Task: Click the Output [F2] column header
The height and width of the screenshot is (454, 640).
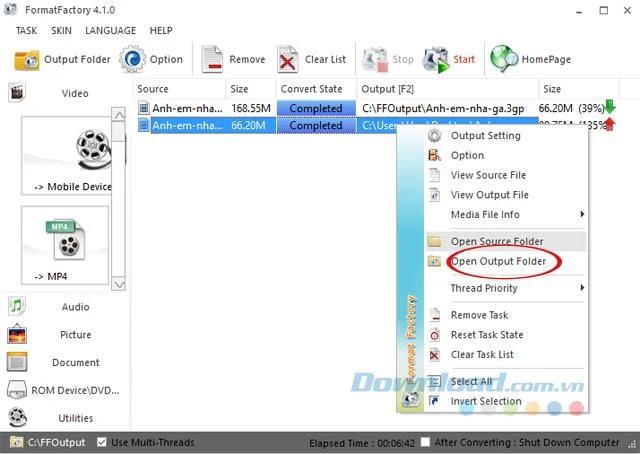Action: (447, 89)
